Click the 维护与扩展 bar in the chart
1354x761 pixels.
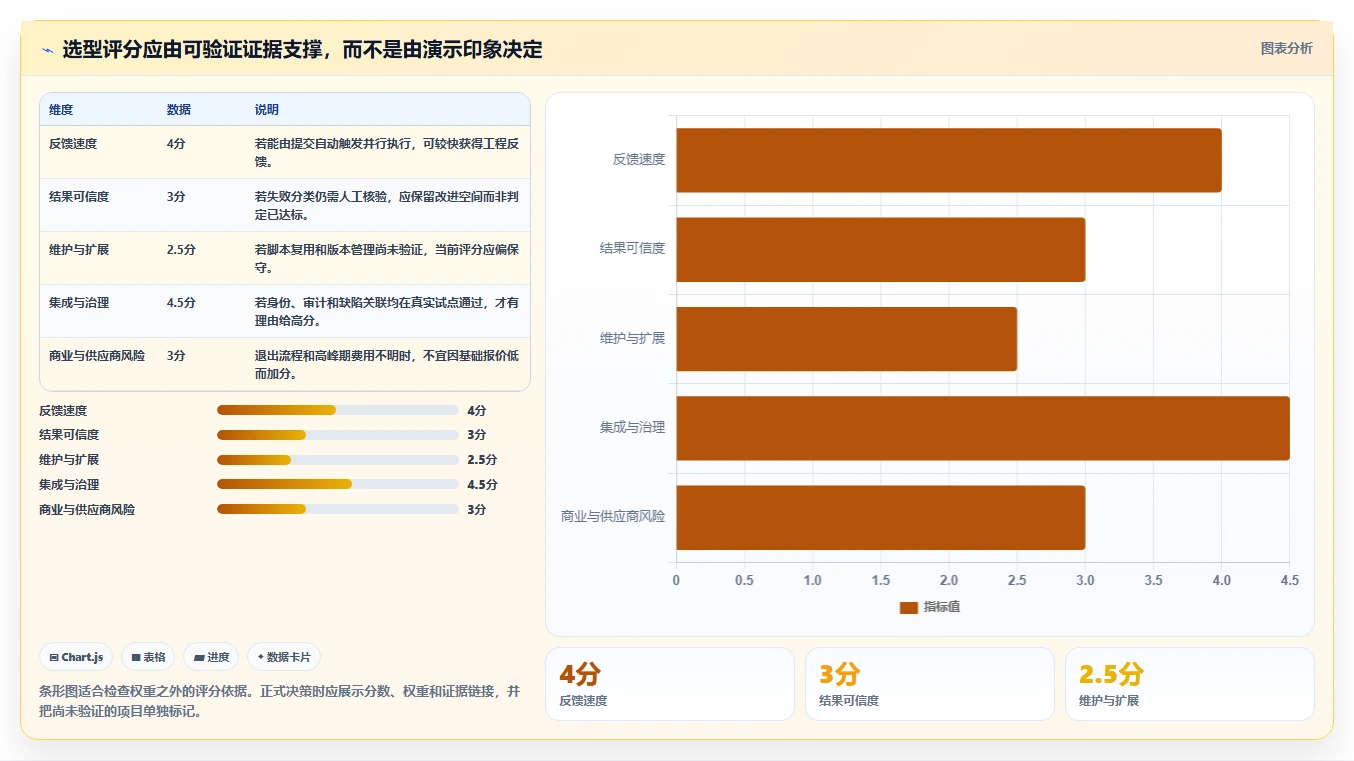point(847,338)
